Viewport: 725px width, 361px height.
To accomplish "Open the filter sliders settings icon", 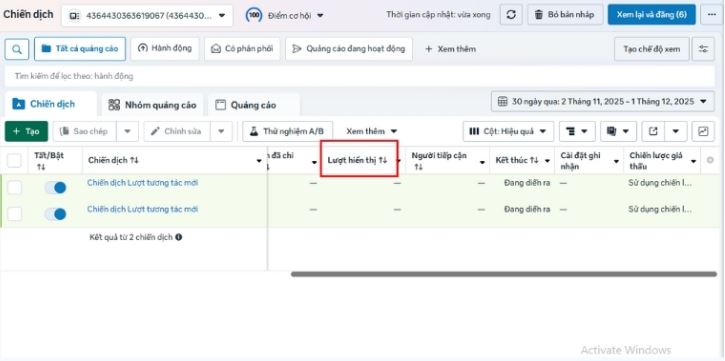I will pos(703,49).
